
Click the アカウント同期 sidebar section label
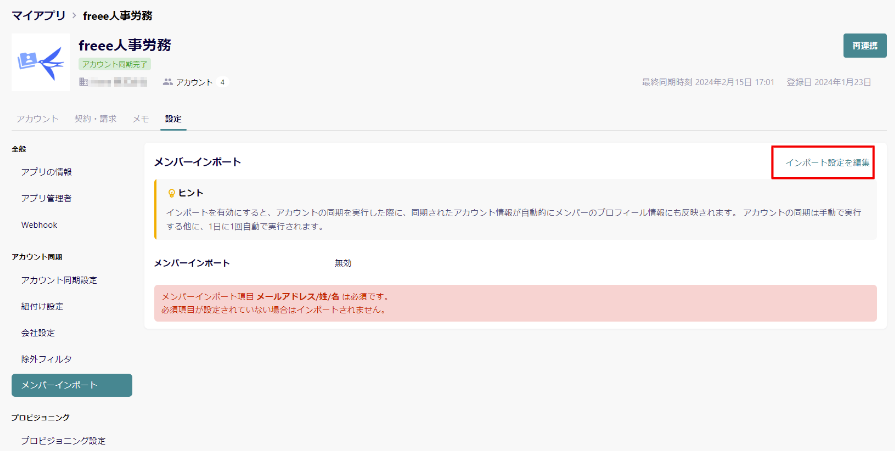coord(37,257)
